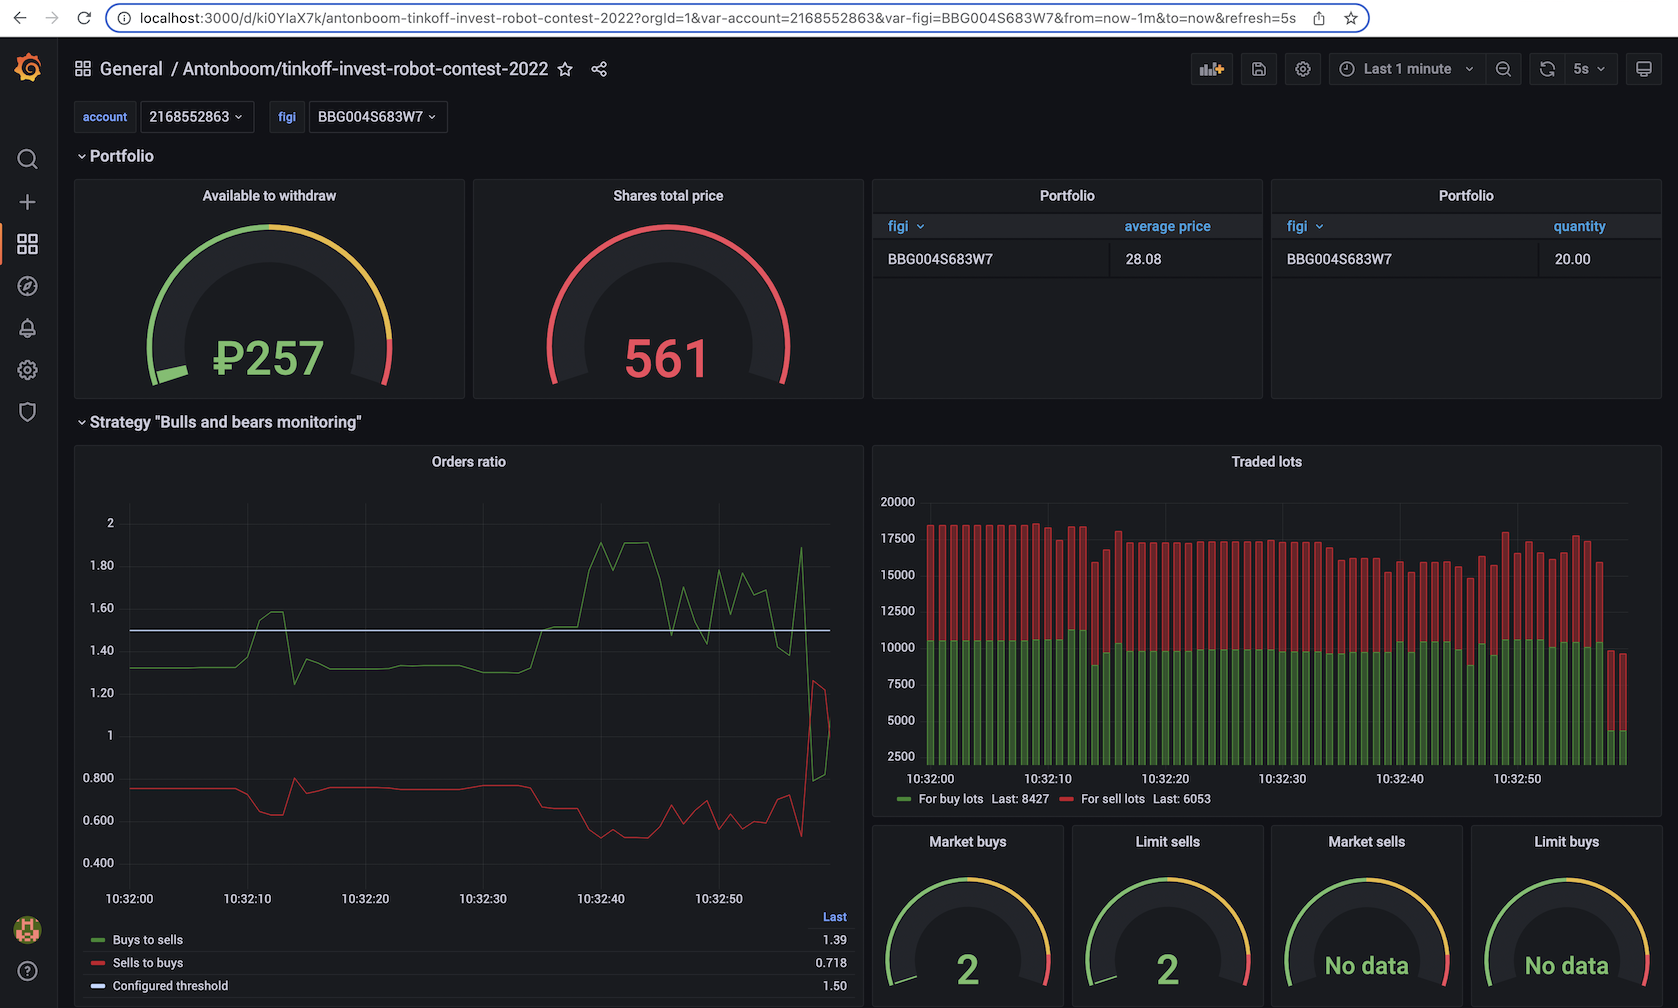Open Available to withdraw panel title menu

click(x=269, y=196)
